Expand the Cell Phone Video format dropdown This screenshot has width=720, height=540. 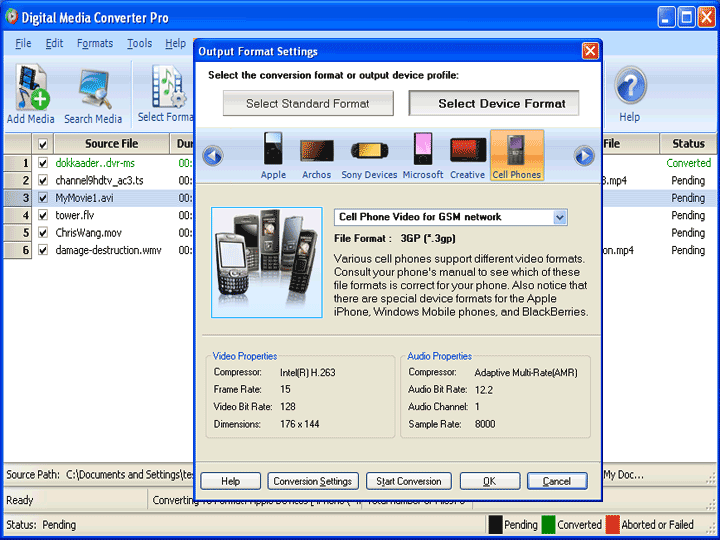click(560, 217)
